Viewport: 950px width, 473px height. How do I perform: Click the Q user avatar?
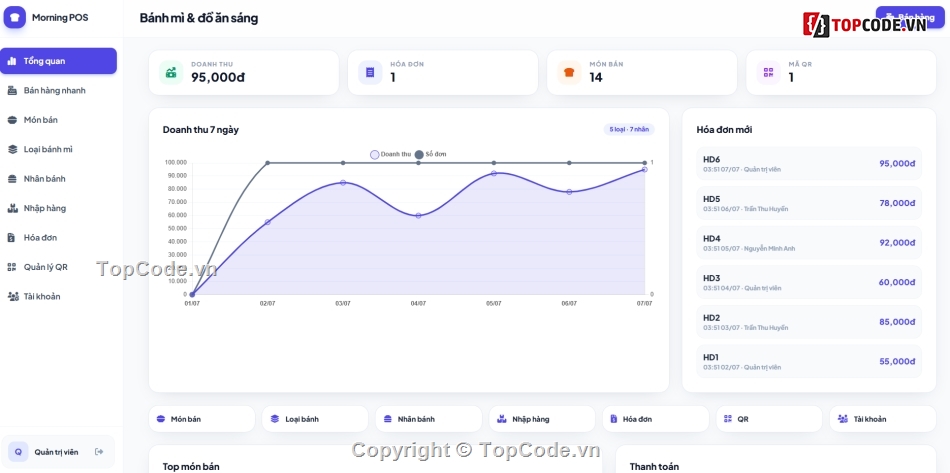click(x=18, y=452)
